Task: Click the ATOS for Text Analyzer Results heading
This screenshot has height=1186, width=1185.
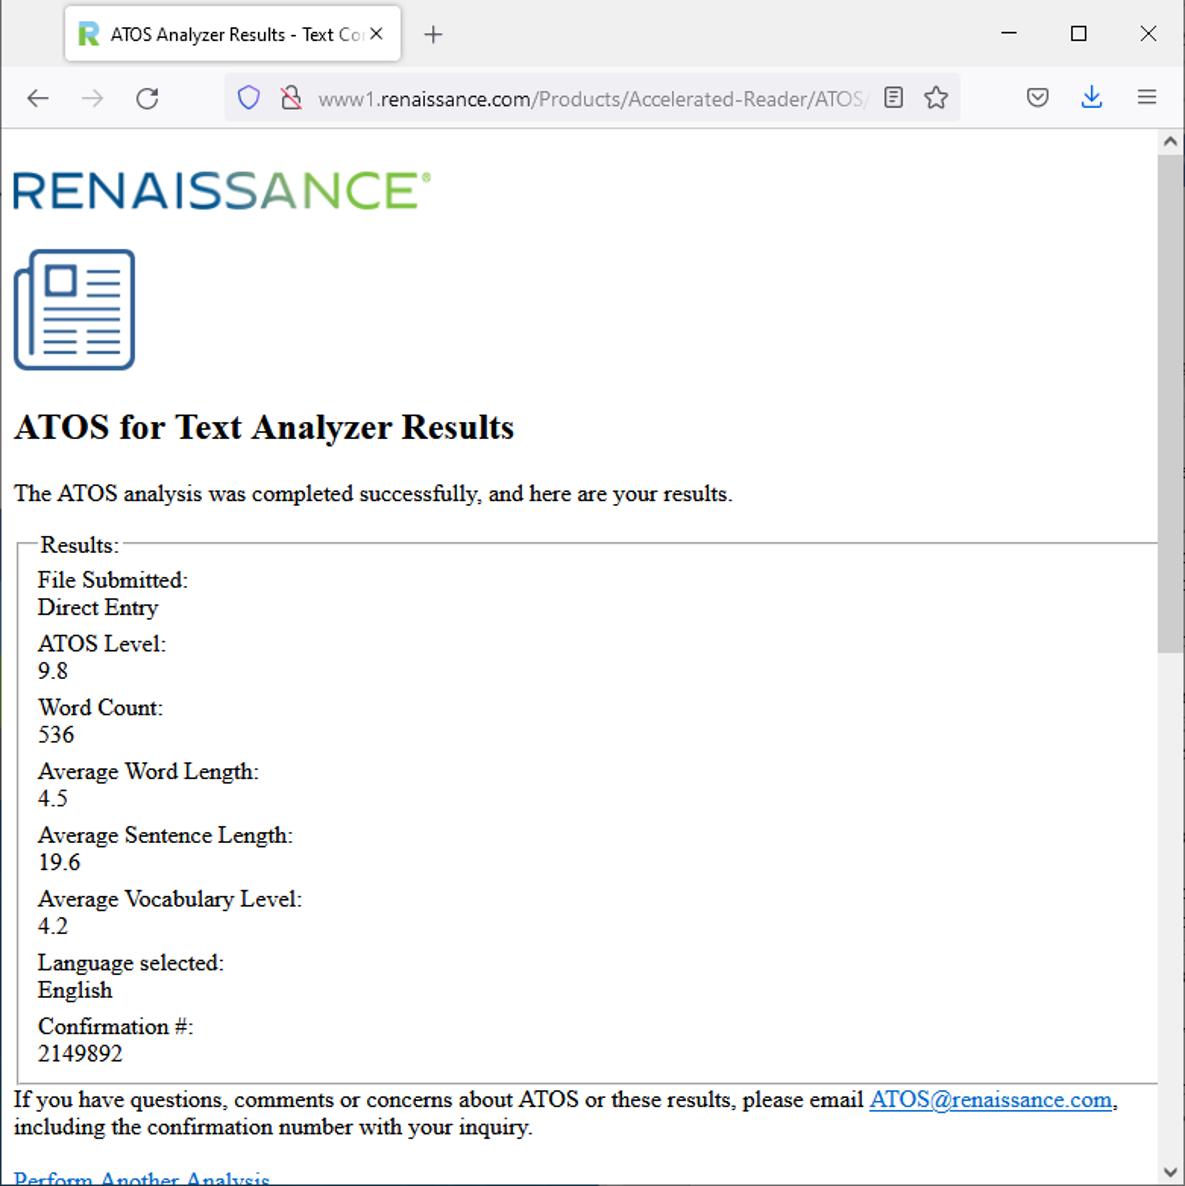Action: pos(264,427)
